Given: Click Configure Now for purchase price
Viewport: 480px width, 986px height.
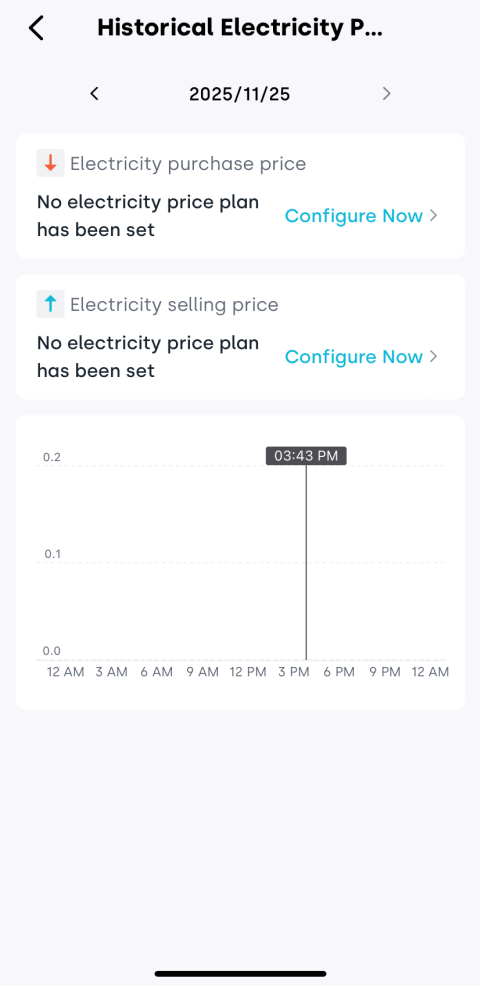Looking at the screenshot, I should click(x=354, y=216).
